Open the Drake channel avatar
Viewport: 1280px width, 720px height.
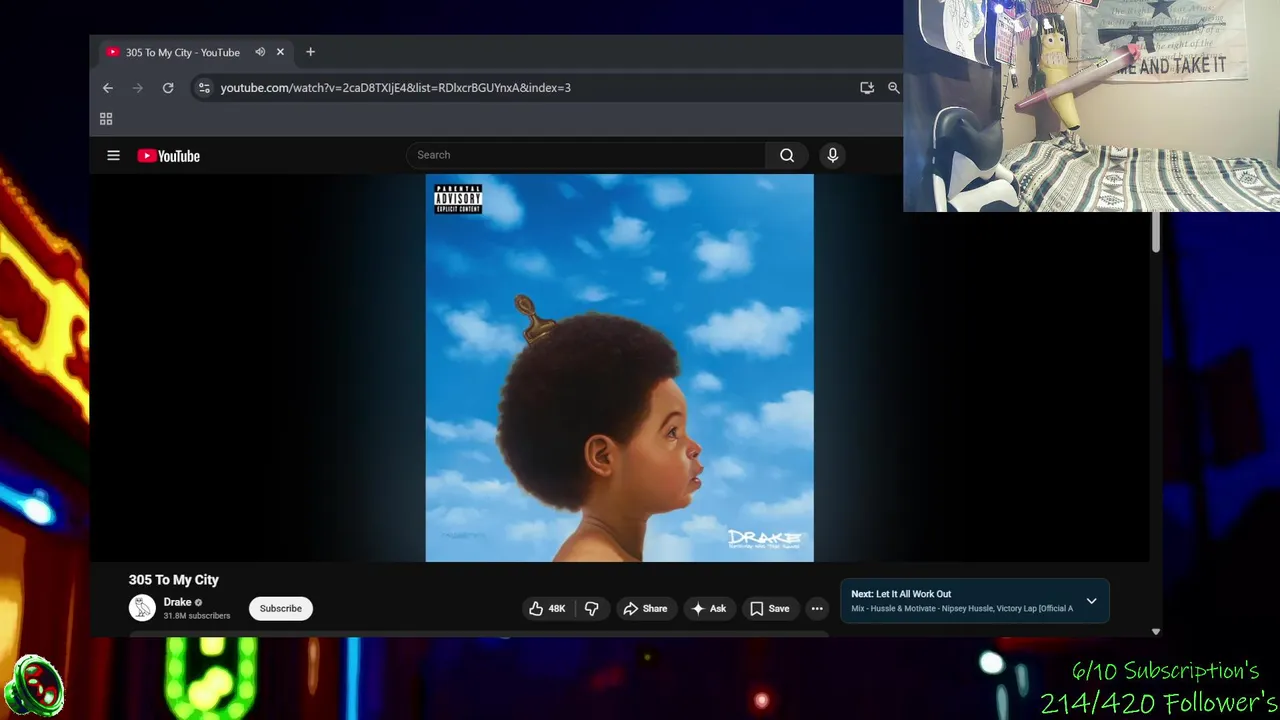pyautogui.click(x=143, y=608)
